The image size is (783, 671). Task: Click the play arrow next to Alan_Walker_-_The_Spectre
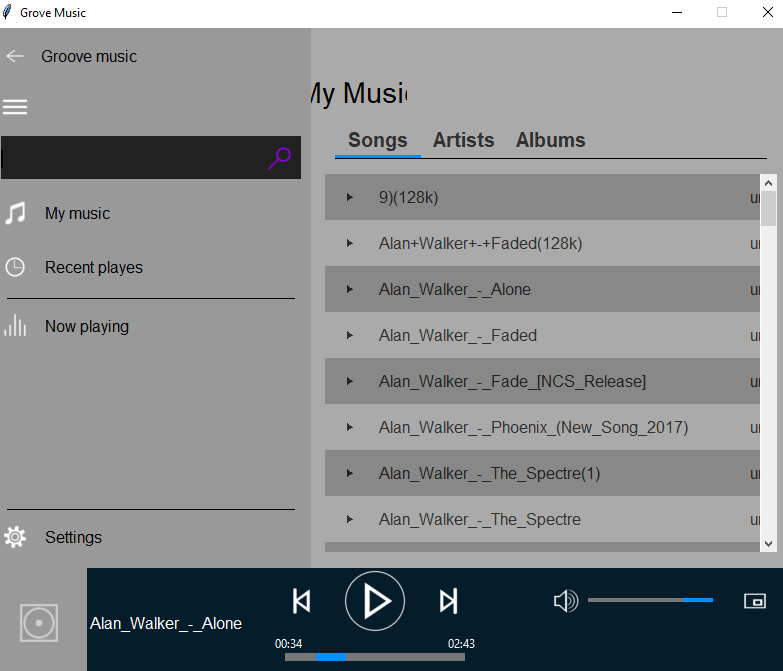pyautogui.click(x=350, y=519)
